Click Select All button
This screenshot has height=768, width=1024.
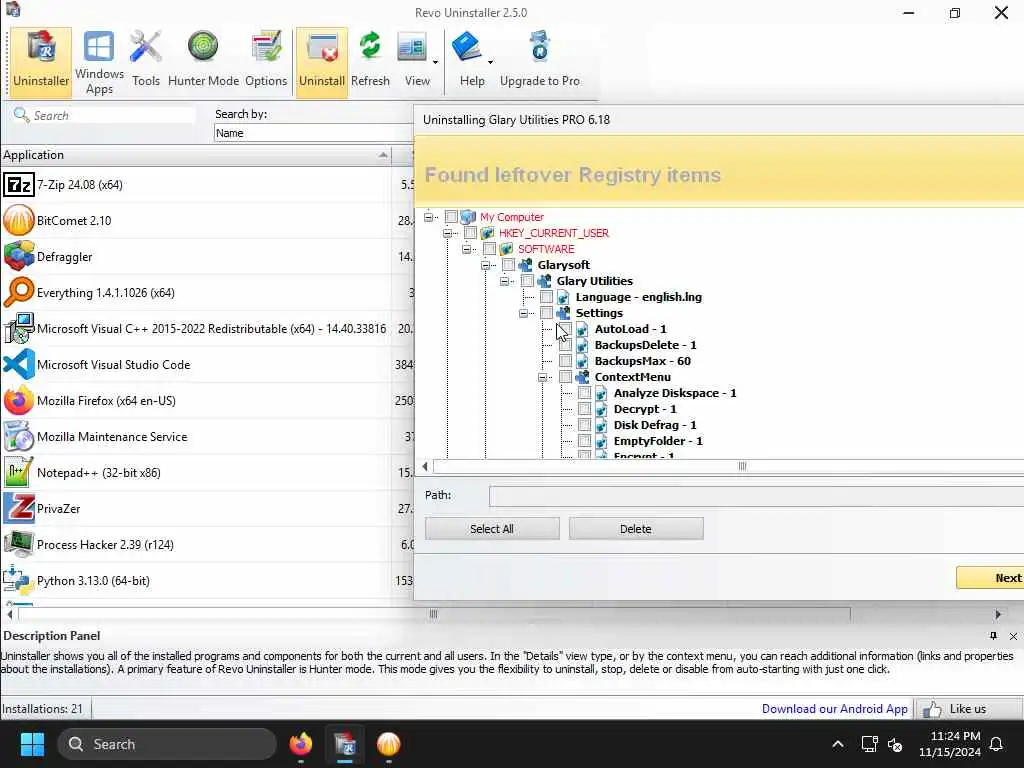click(492, 528)
